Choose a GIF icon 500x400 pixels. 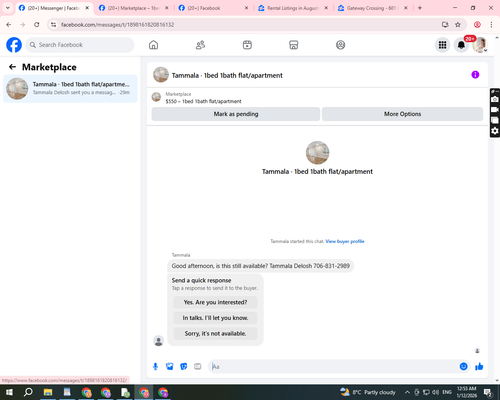[x=198, y=367]
